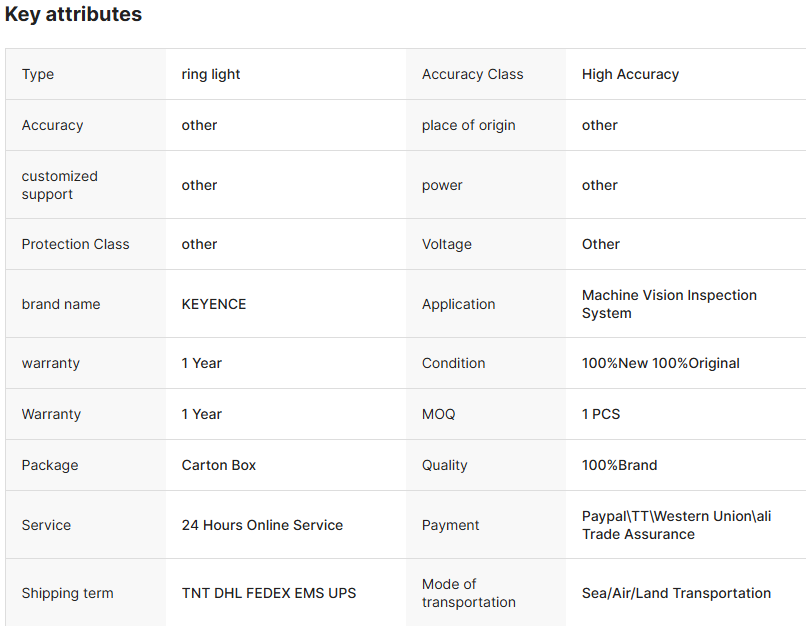Click the 1 PCS MOQ value

[601, 414]
